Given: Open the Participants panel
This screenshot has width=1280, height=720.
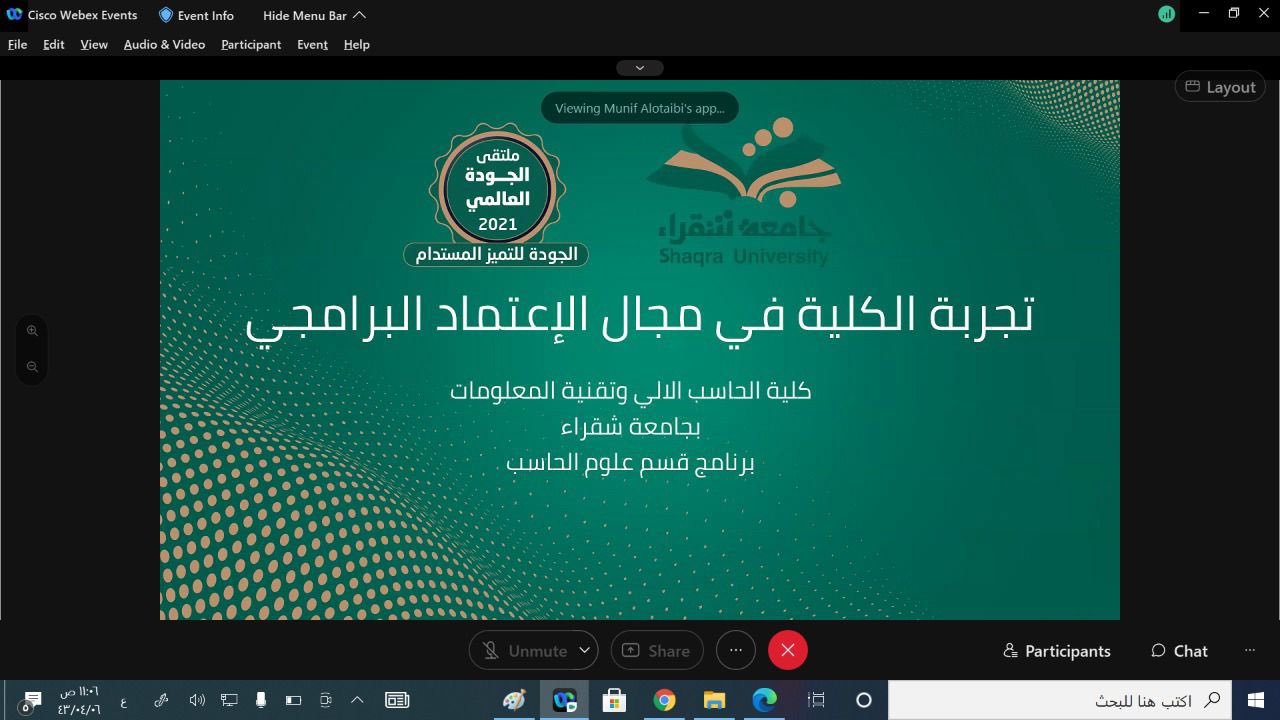Looking at the screenshot, I should tap(1057, 651).
